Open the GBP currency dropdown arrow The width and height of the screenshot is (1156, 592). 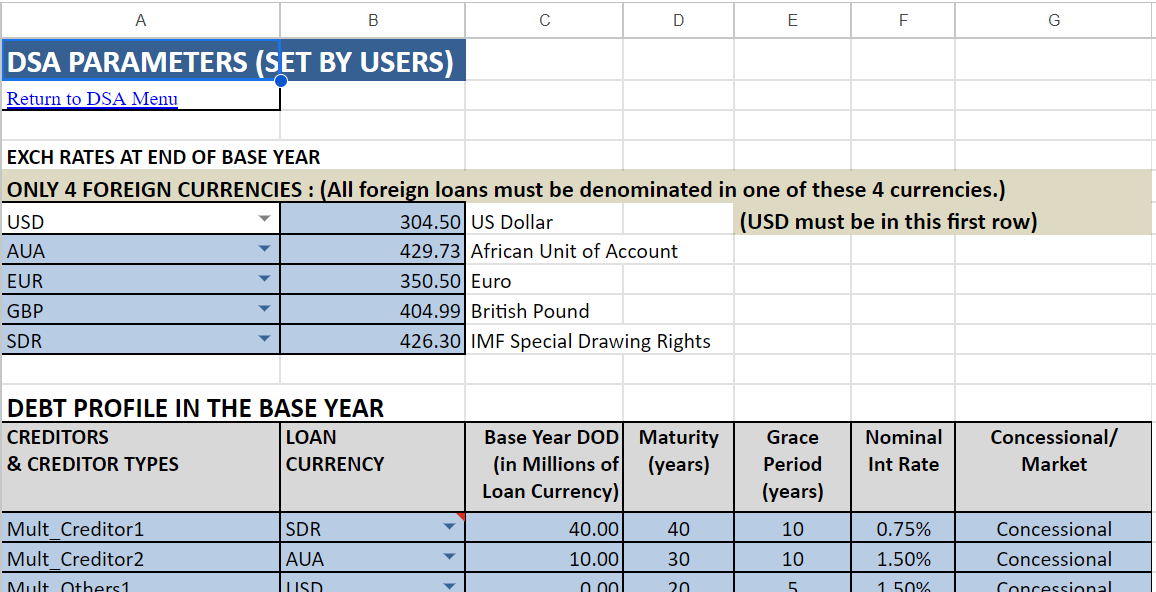pyautogui.click(x=265, y=309)
